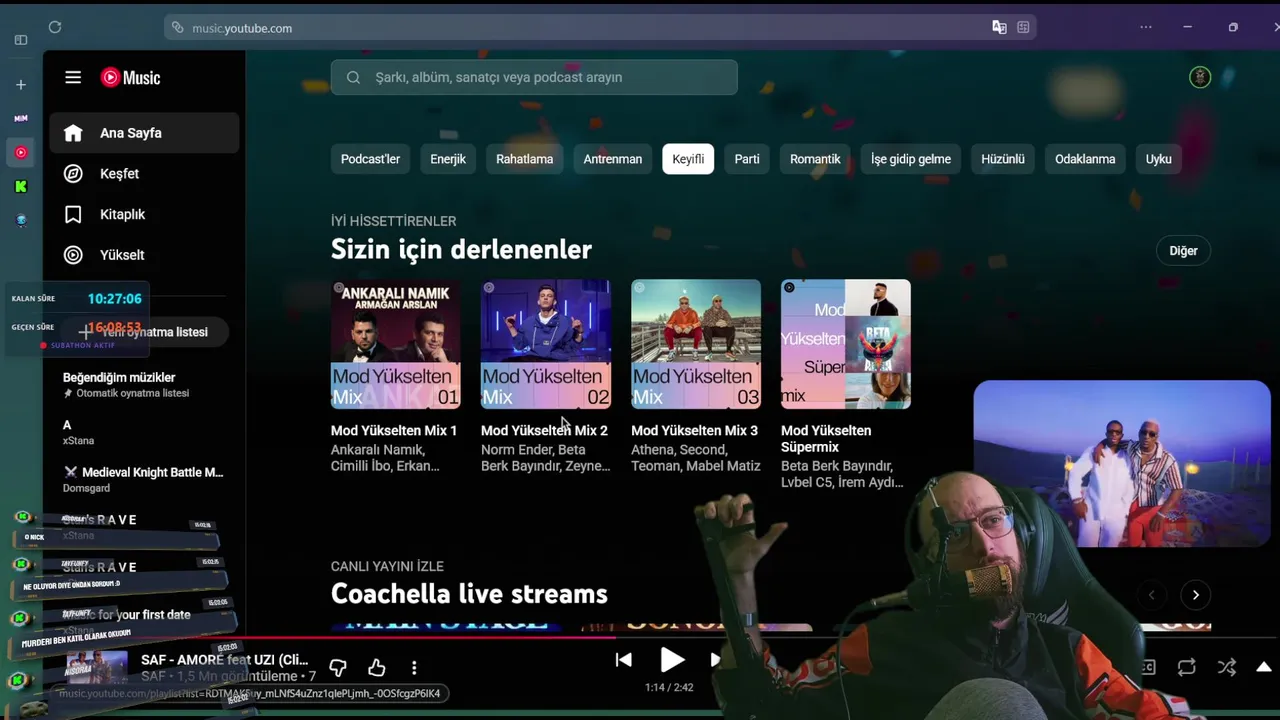Open Medieval Knight Battle playlist
The height and width of the screenshot is (720, 1280).
click(144, 480)
